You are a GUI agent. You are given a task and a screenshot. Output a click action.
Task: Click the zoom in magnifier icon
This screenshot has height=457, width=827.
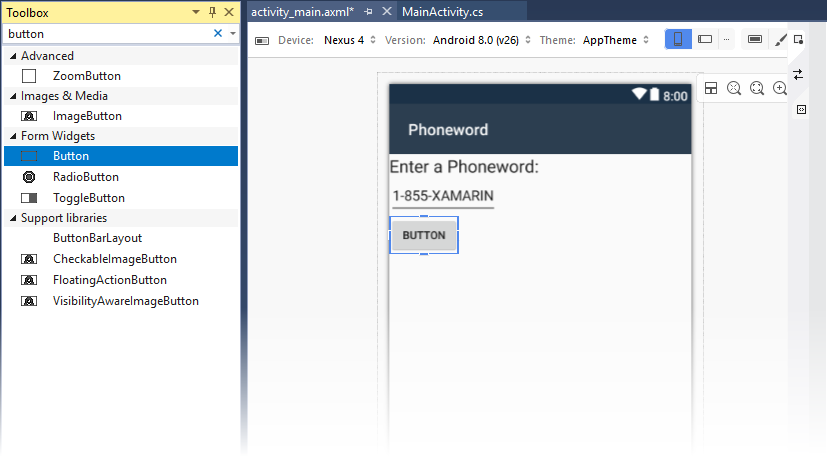[x=780, y=88]
